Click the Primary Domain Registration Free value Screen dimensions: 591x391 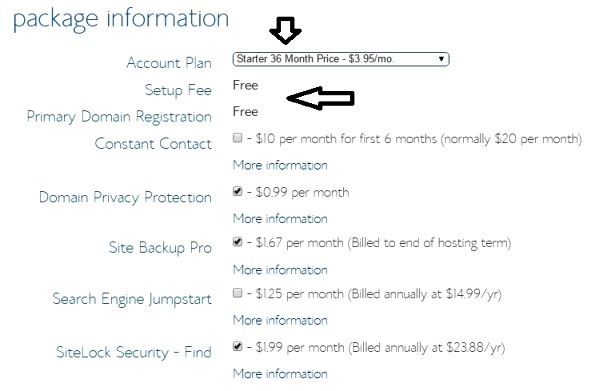[245, 112]
